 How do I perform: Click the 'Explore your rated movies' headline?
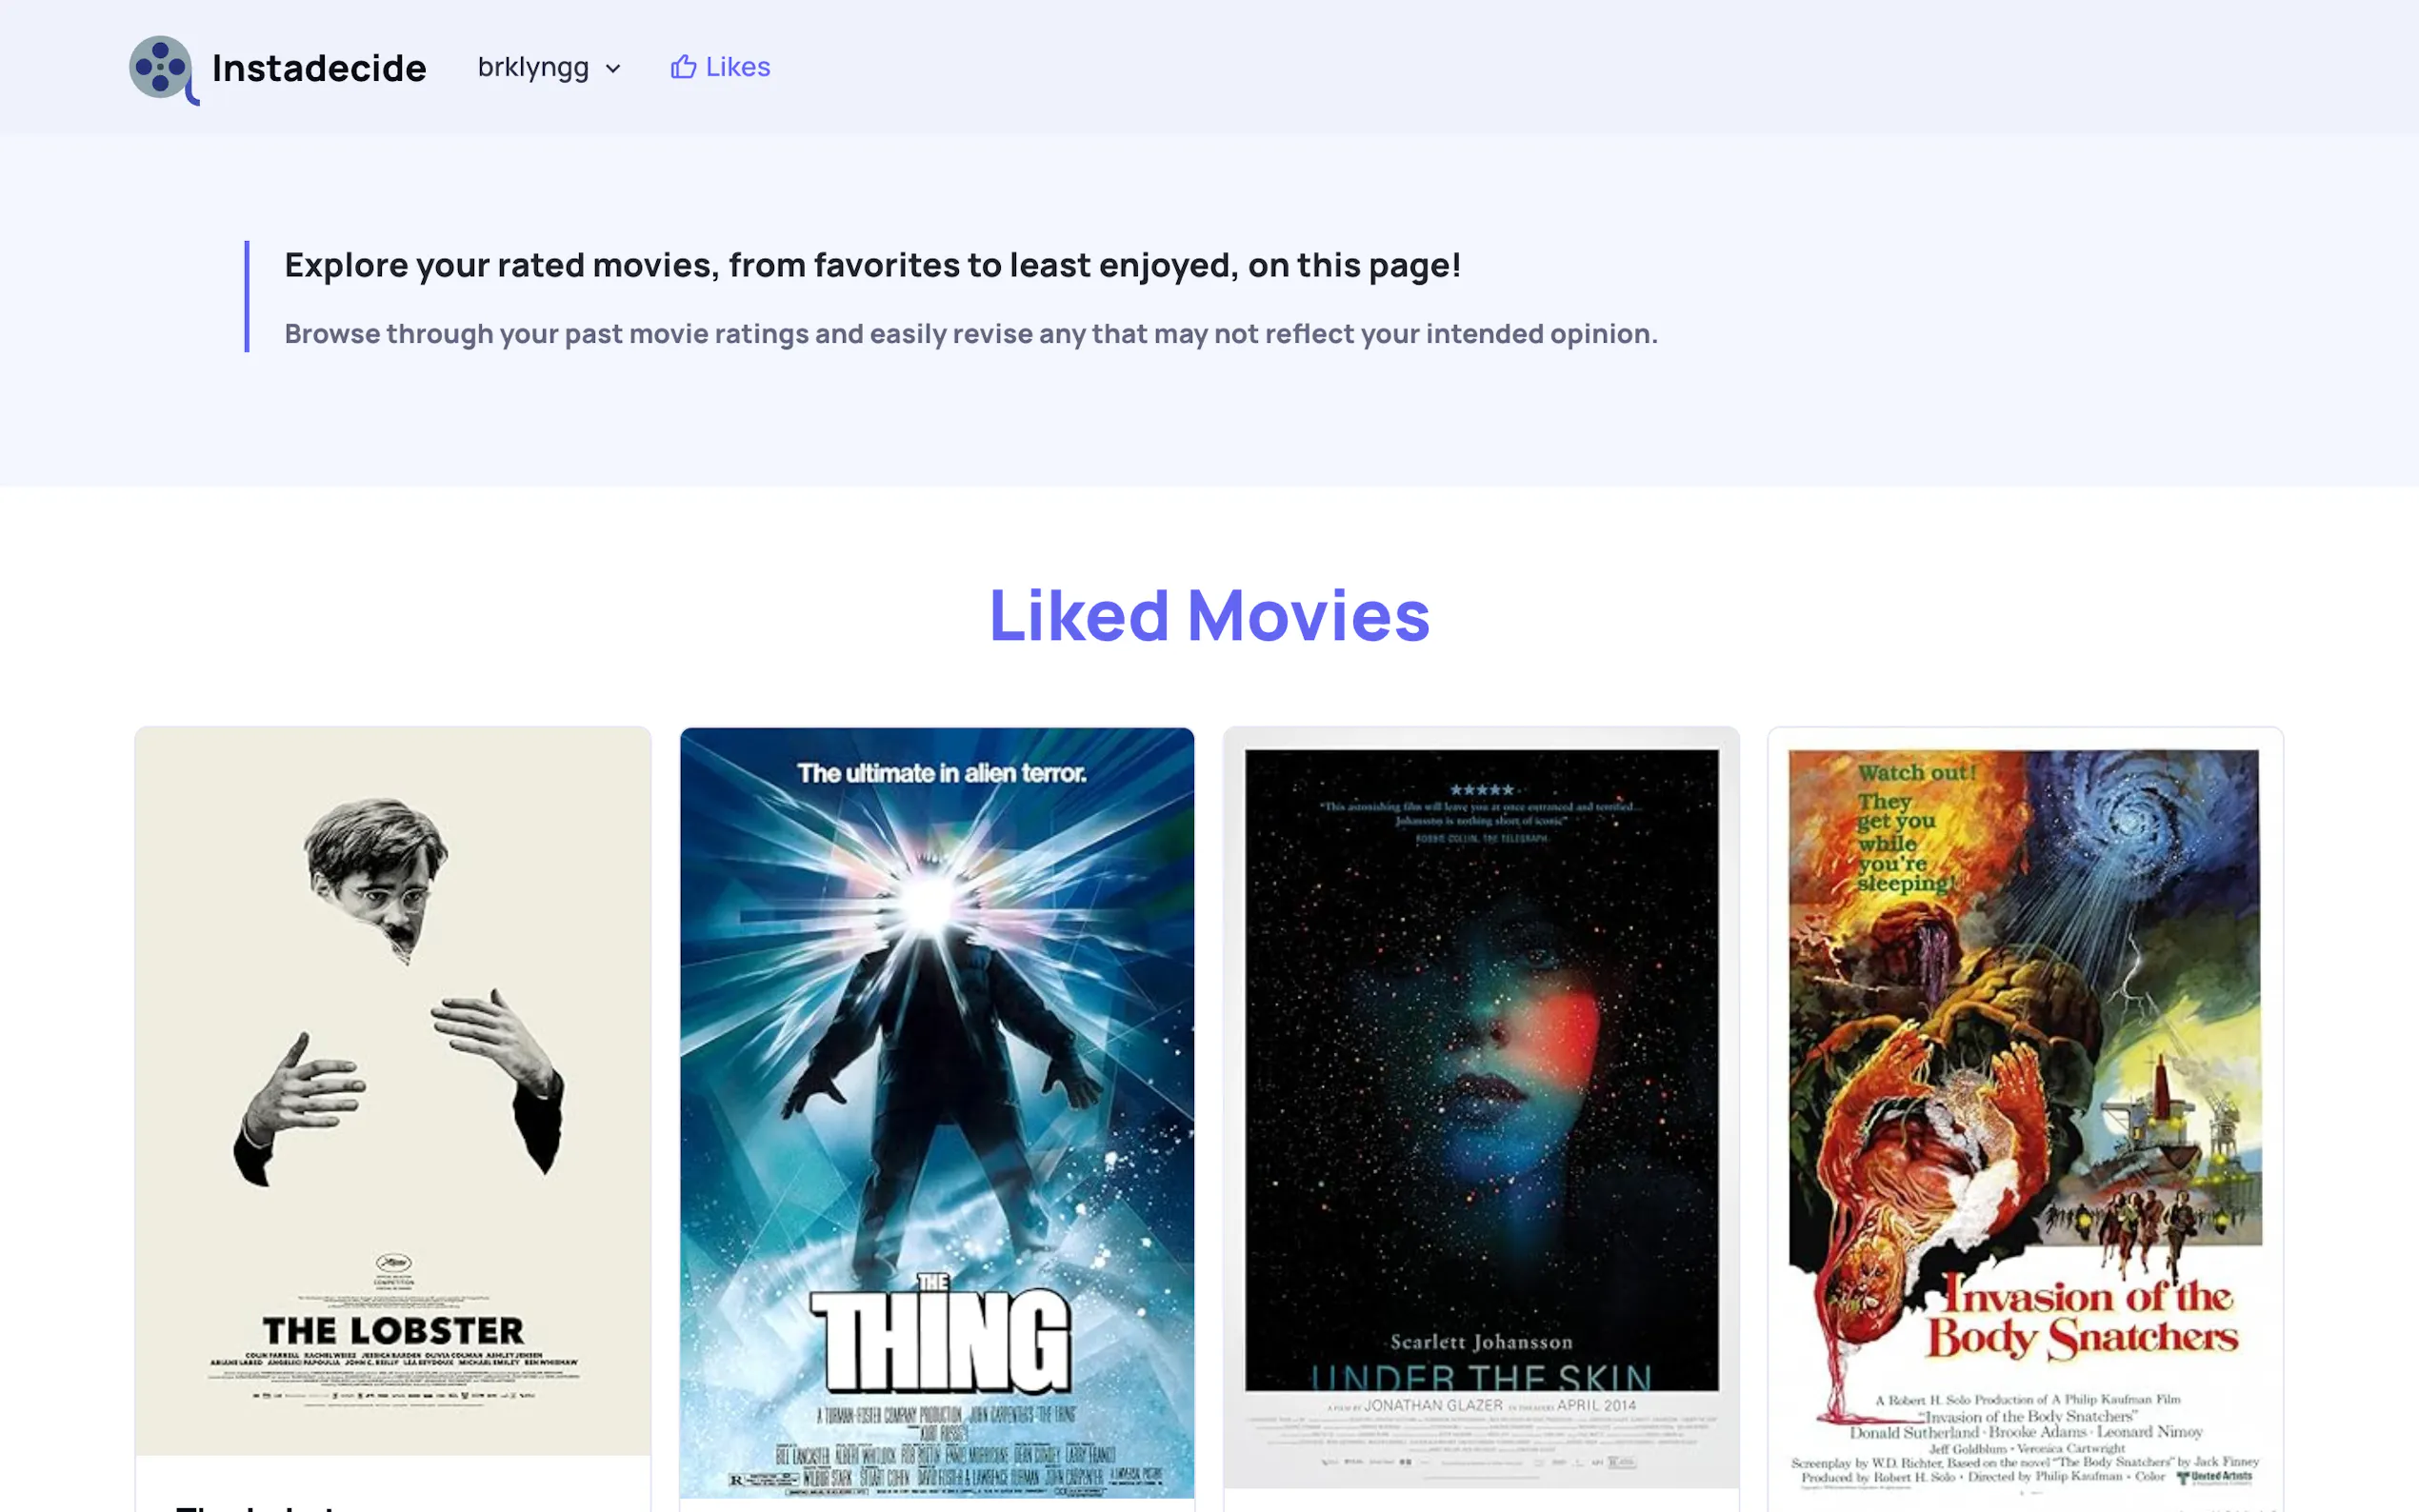pyautogui.click(x=872, y=265)
